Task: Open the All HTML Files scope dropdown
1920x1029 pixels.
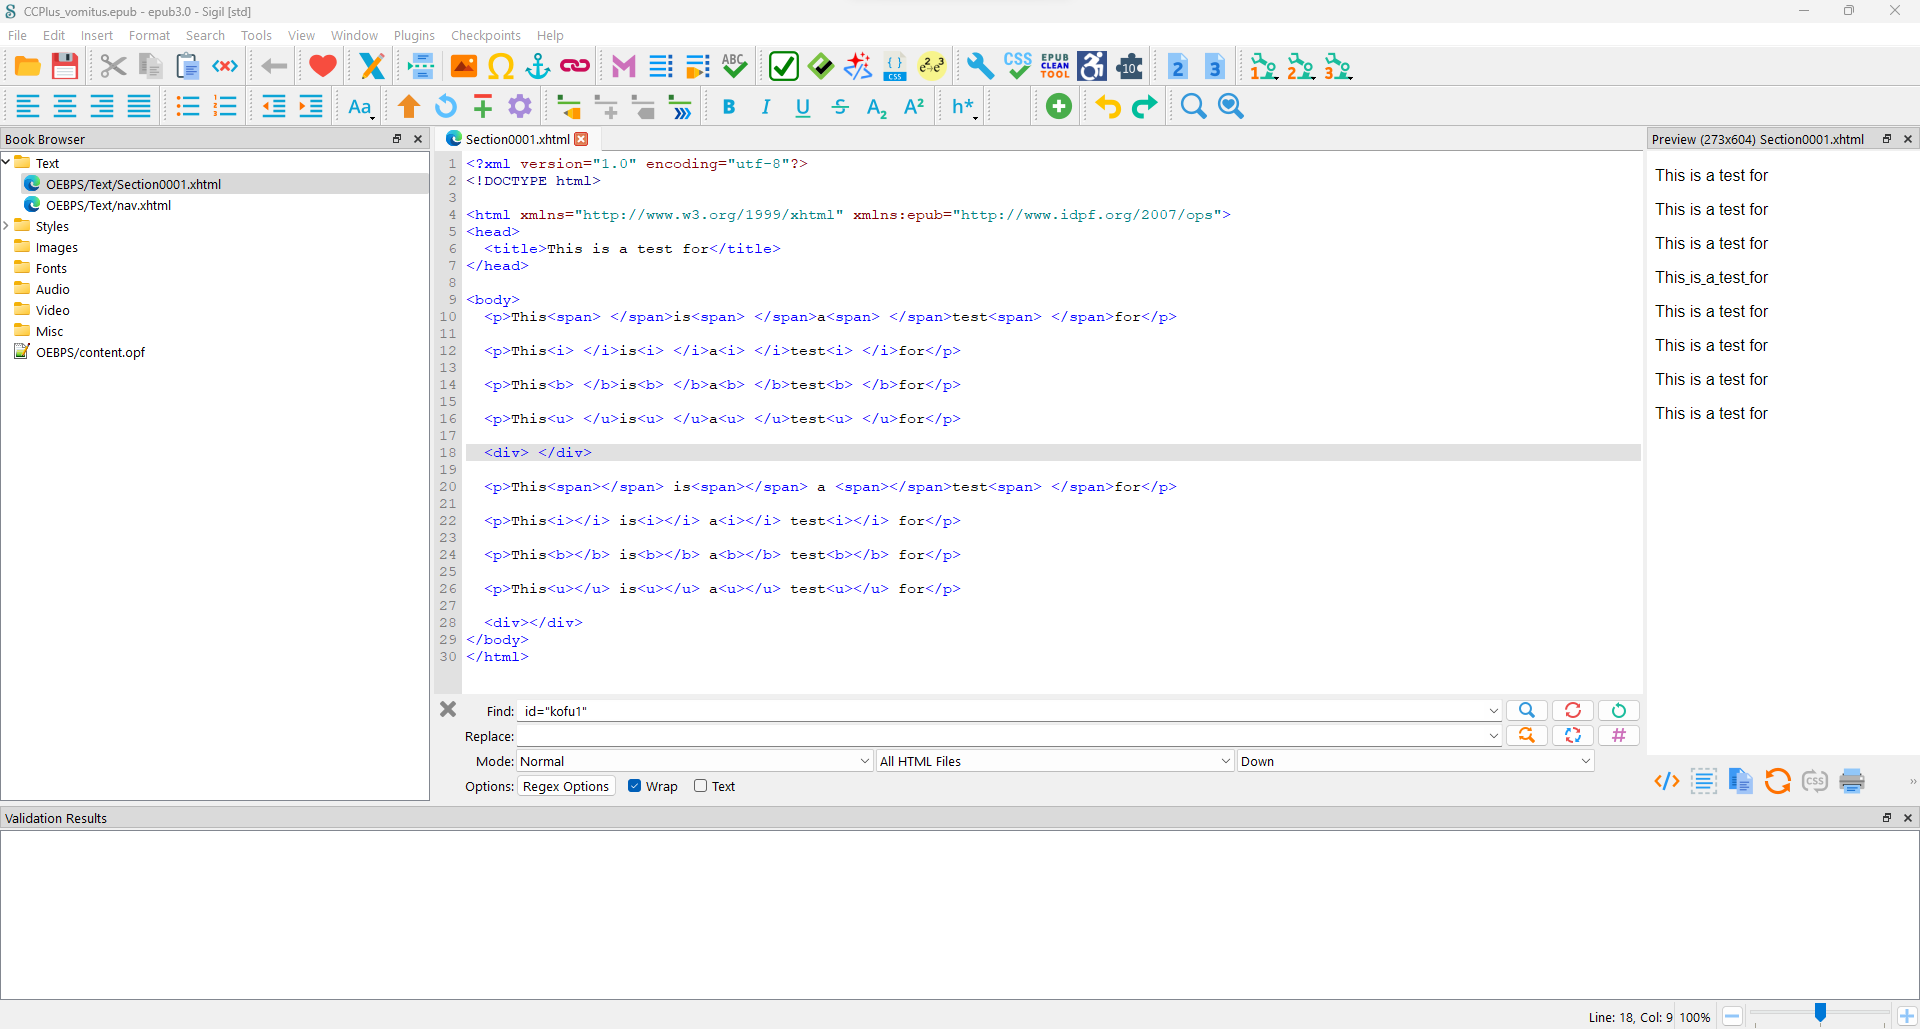Action: (x=1054, y=761)
